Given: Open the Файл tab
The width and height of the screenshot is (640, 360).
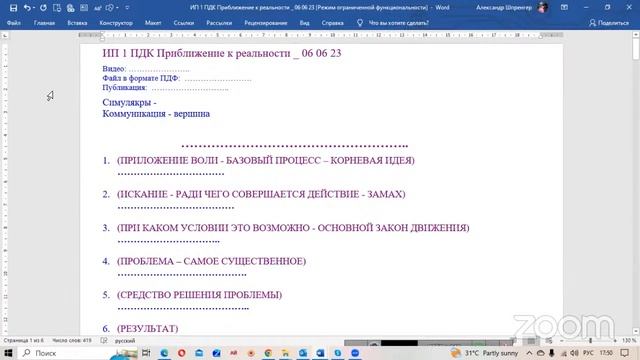Looking at the screenshot, I should click(x=13, y=23).
